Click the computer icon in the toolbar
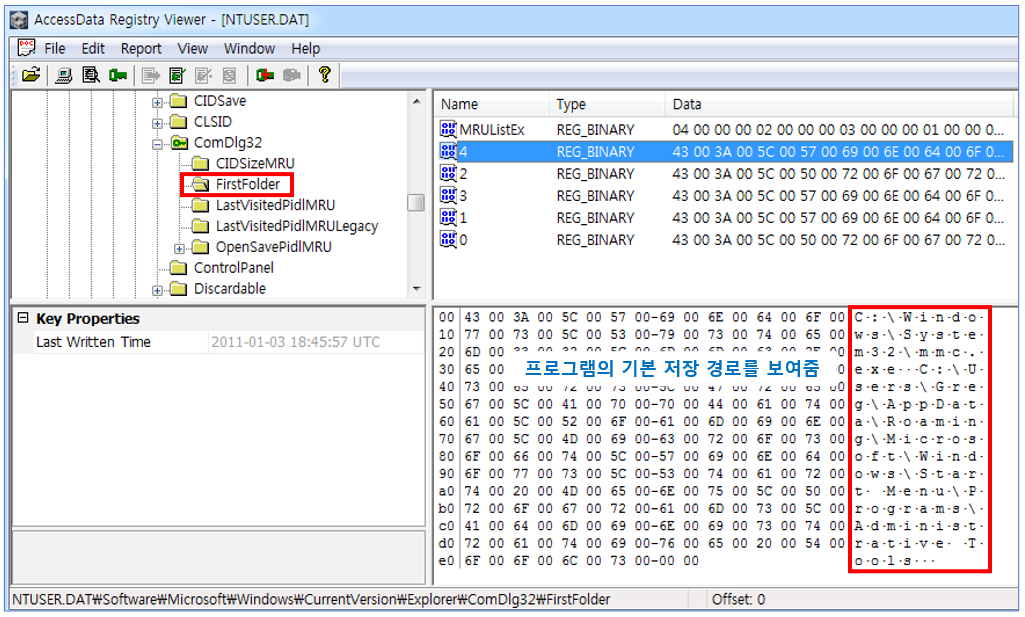 63,75
